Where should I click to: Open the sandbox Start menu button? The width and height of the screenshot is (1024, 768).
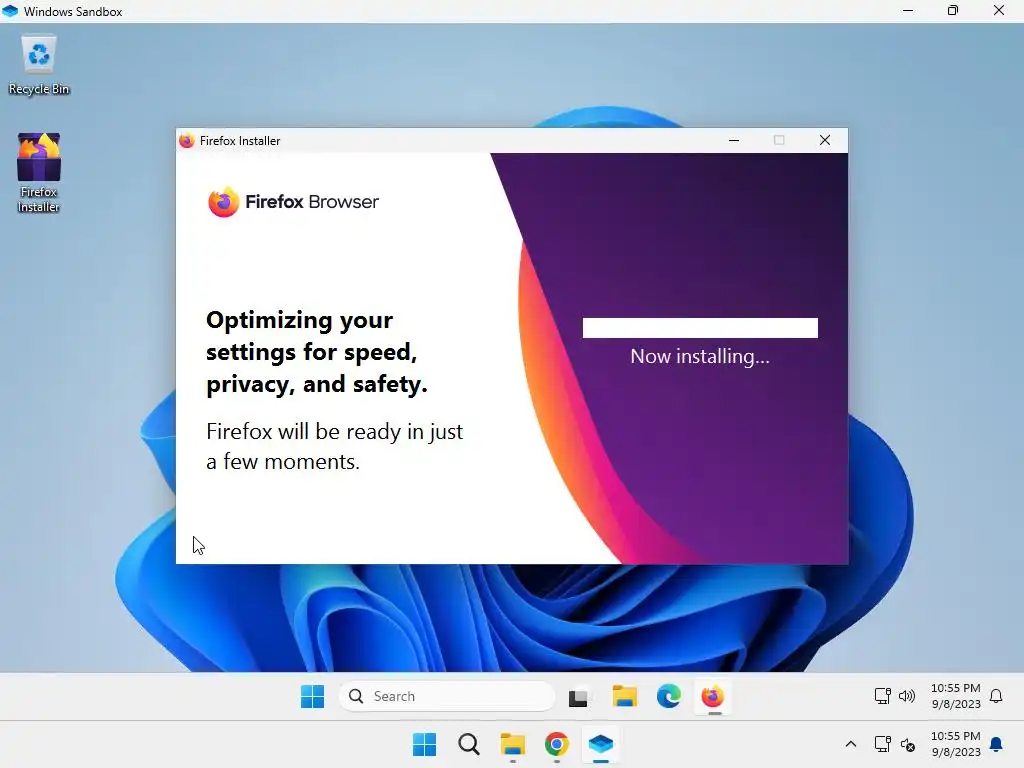pyautogui.click(x=312, y=696)
